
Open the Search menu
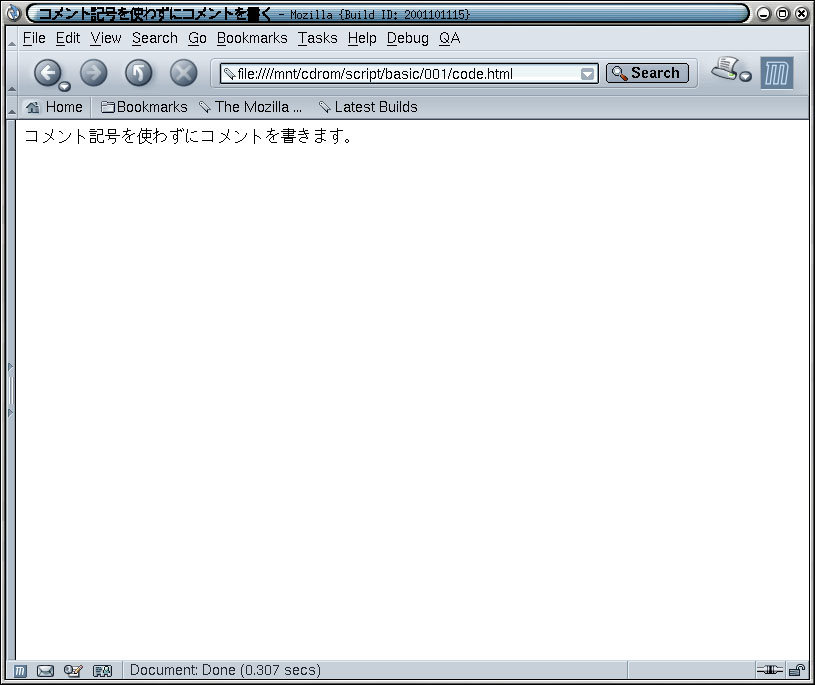[x=154, y=38]
